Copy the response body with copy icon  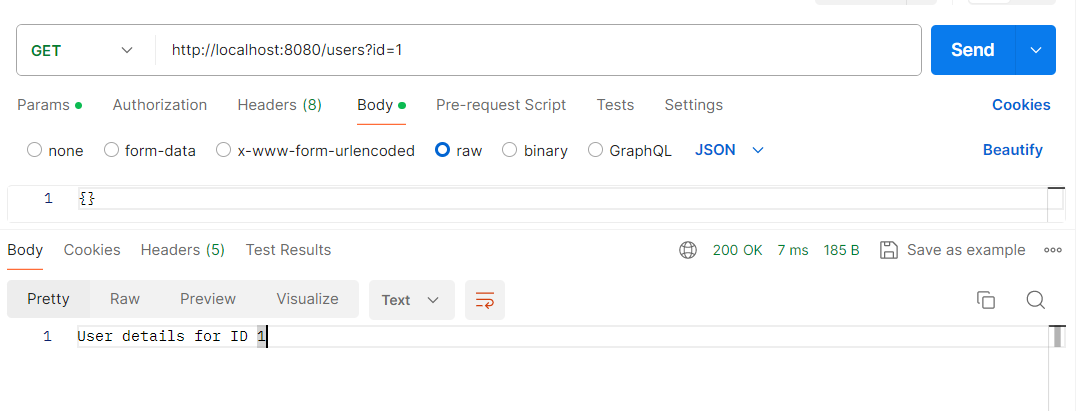tap(986, 300)
